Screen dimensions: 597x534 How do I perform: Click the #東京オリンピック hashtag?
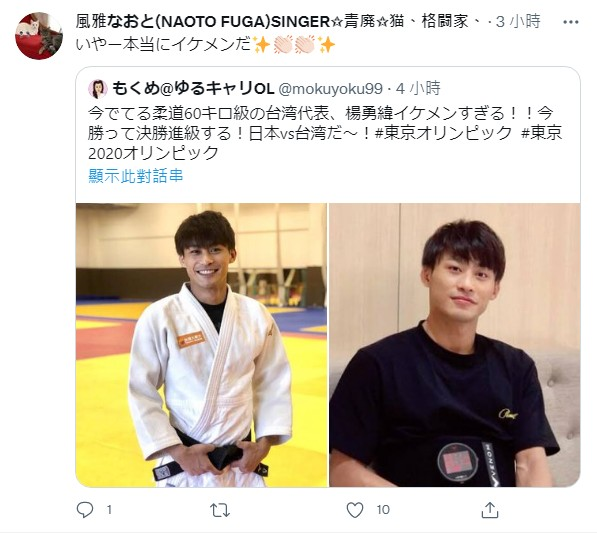pos(443,134)
